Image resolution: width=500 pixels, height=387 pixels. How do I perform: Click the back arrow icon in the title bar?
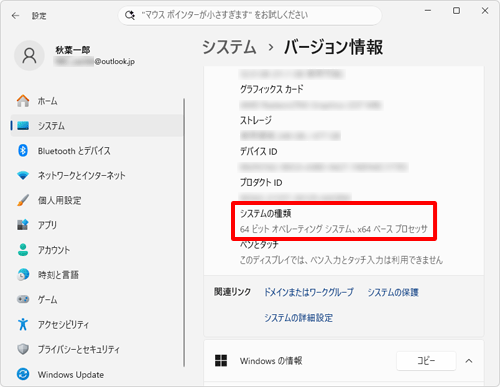click(15, 16)
